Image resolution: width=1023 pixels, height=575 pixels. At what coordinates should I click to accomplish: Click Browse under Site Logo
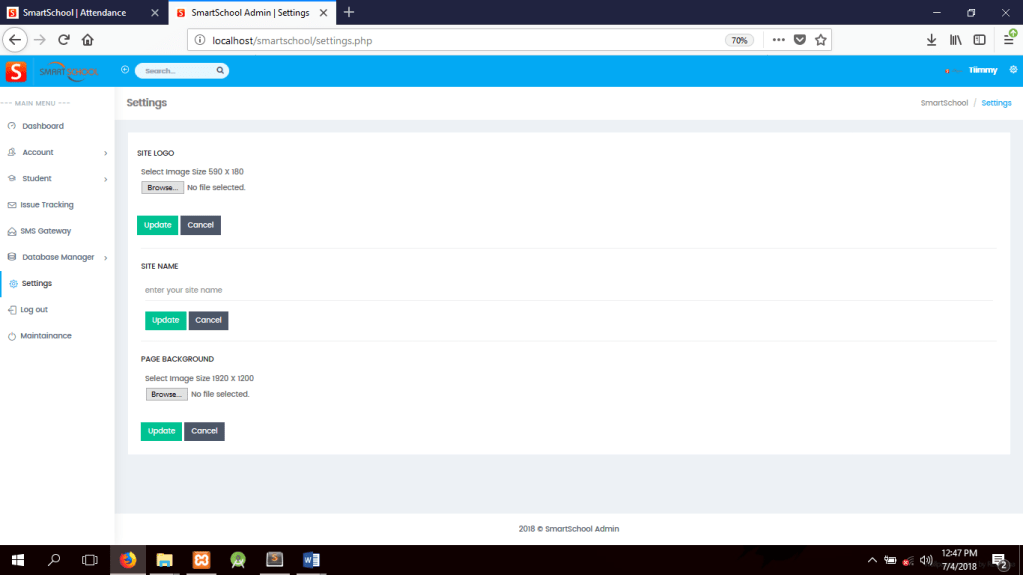coord(161,187)
